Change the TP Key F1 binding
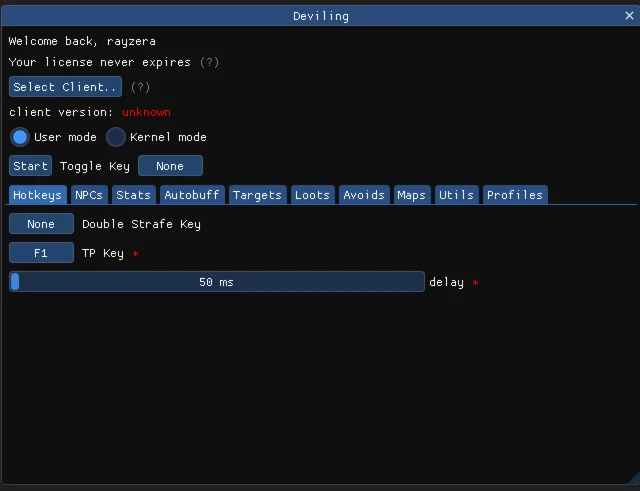 41,253
